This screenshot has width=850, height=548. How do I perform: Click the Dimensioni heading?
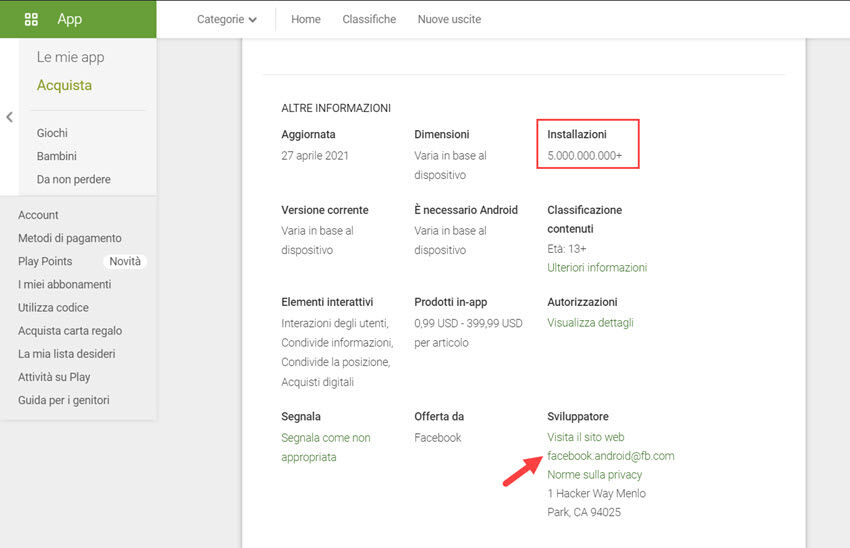coord(442,134)
